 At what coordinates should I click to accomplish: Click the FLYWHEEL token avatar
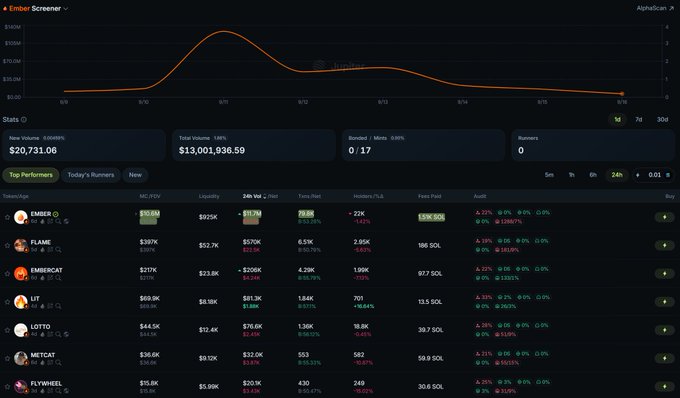[x=20, y=387]
